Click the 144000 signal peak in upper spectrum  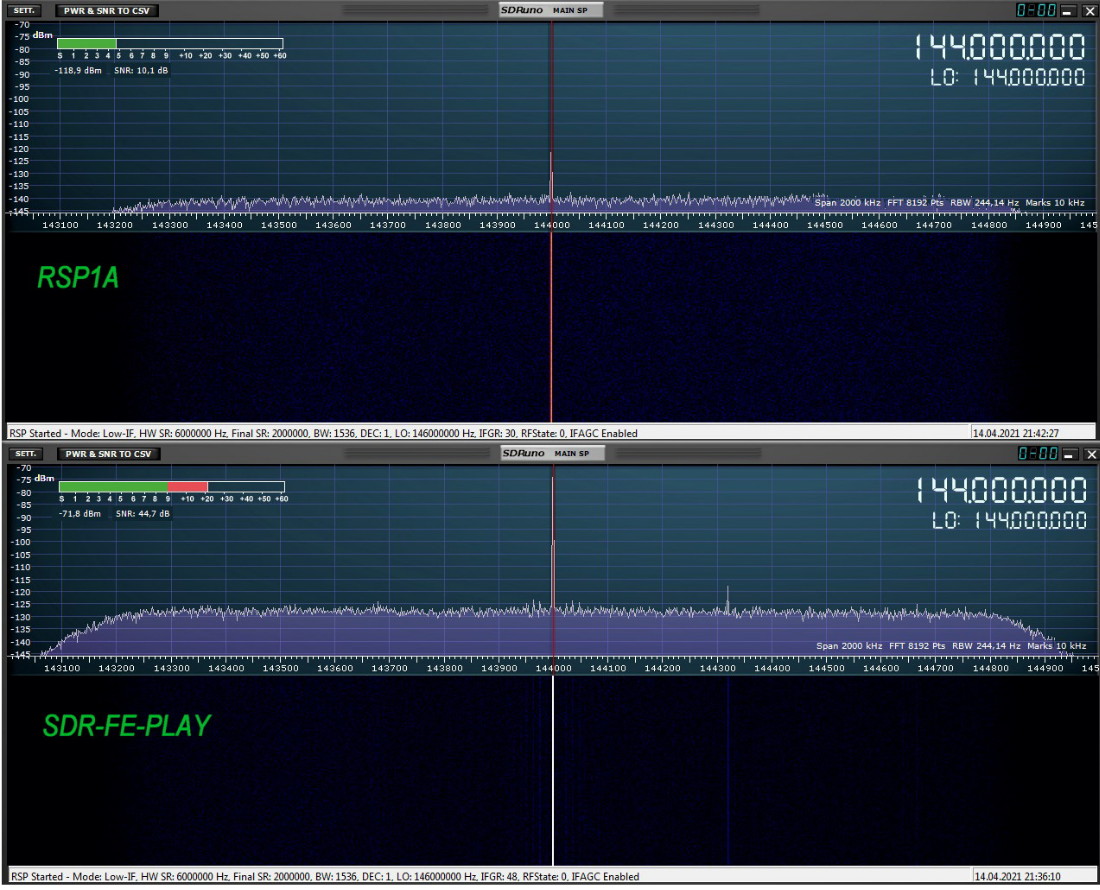click(551, 175)
